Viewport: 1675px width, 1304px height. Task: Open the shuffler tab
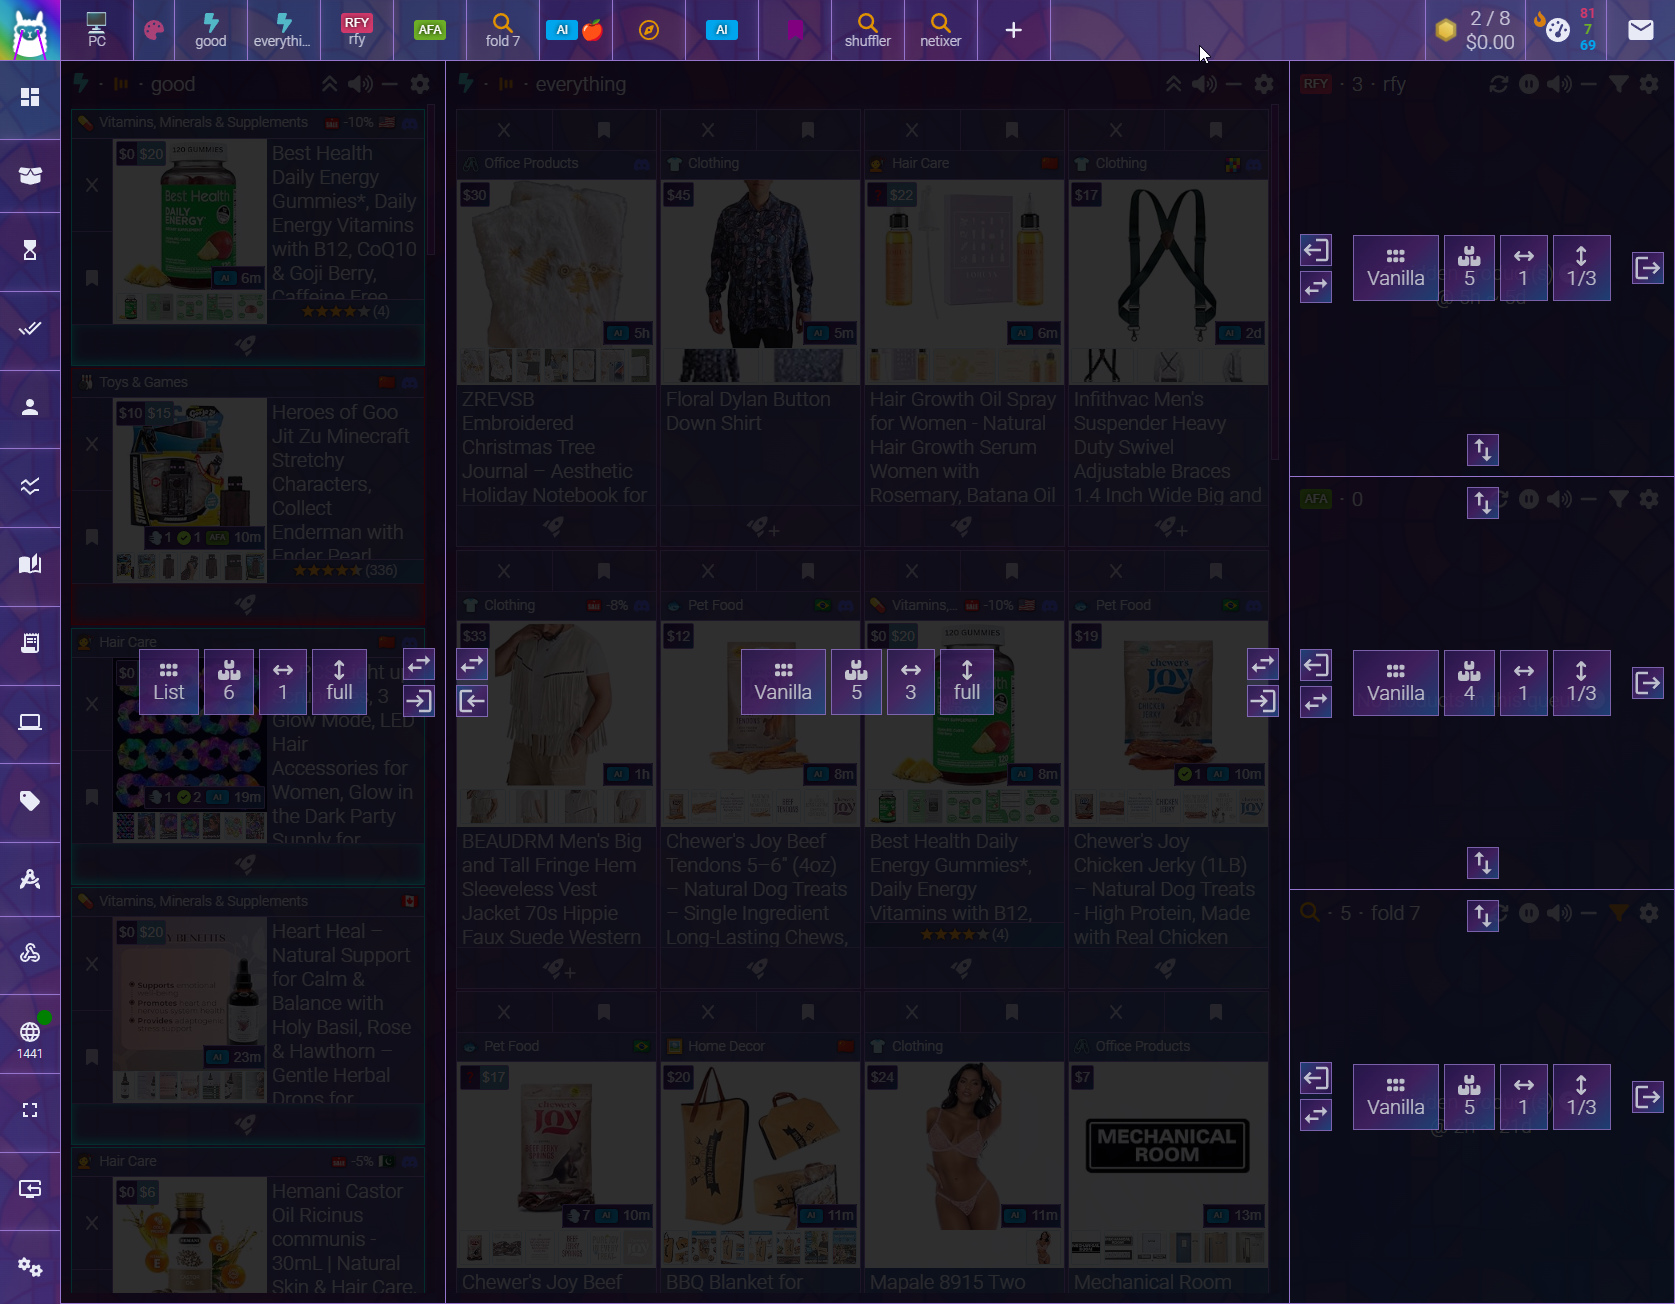click(x=868, y=30)
